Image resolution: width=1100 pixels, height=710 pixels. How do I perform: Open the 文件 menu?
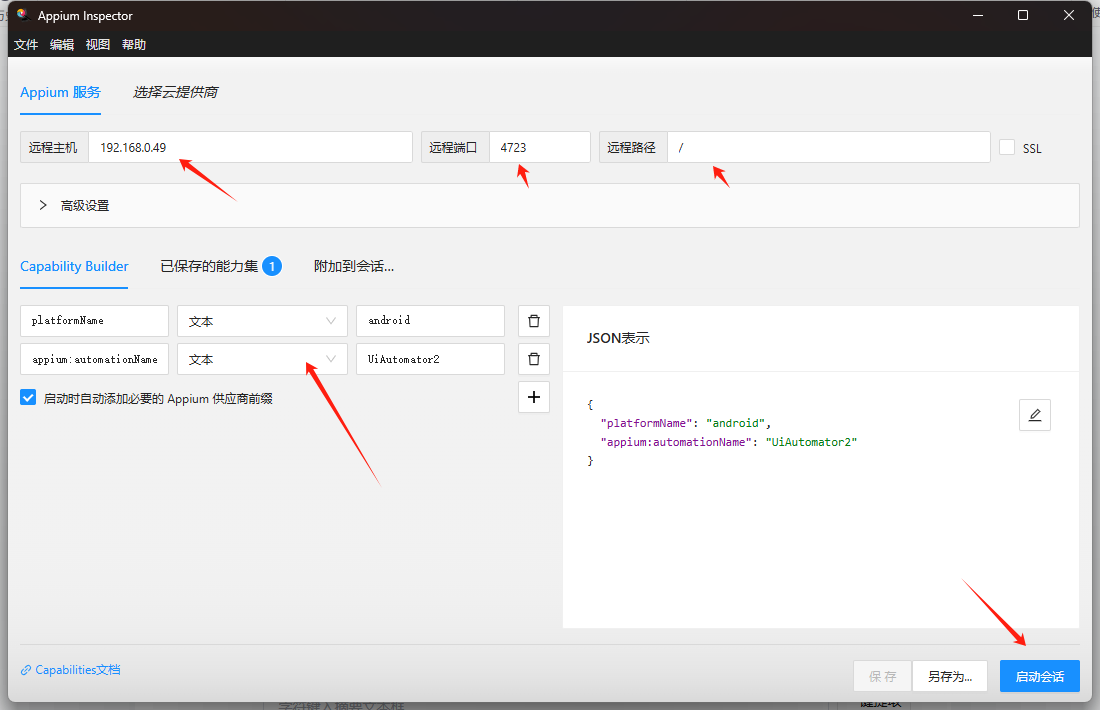[26, 44]
